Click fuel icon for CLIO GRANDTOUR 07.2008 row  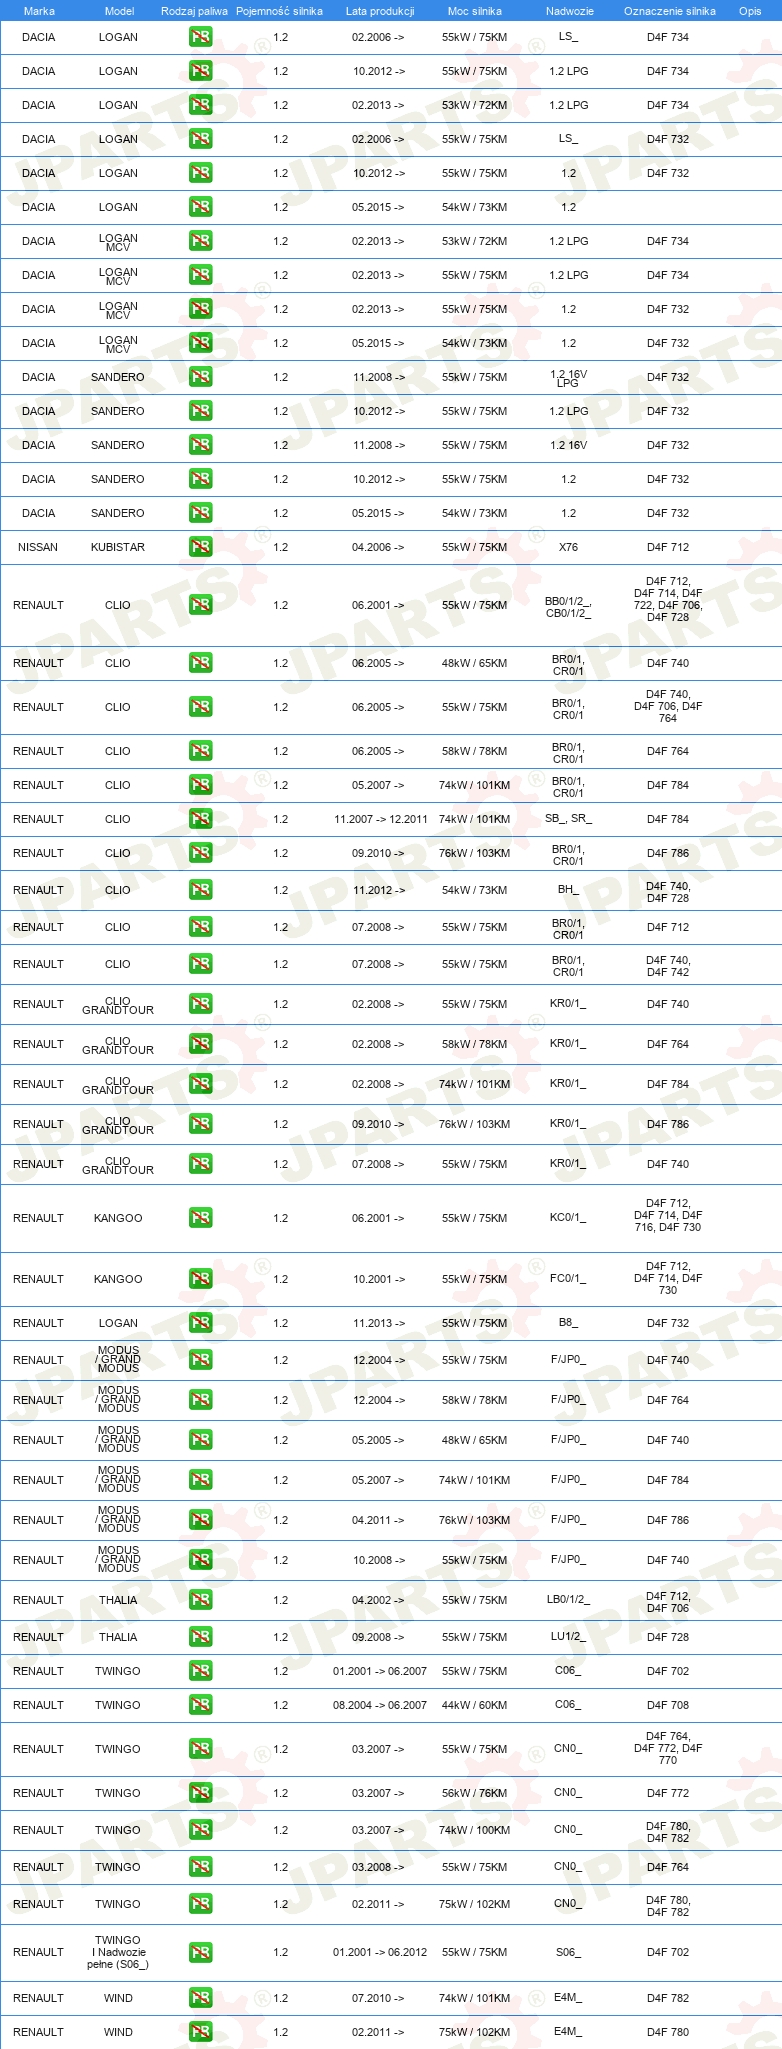(x=201, y=1164)
